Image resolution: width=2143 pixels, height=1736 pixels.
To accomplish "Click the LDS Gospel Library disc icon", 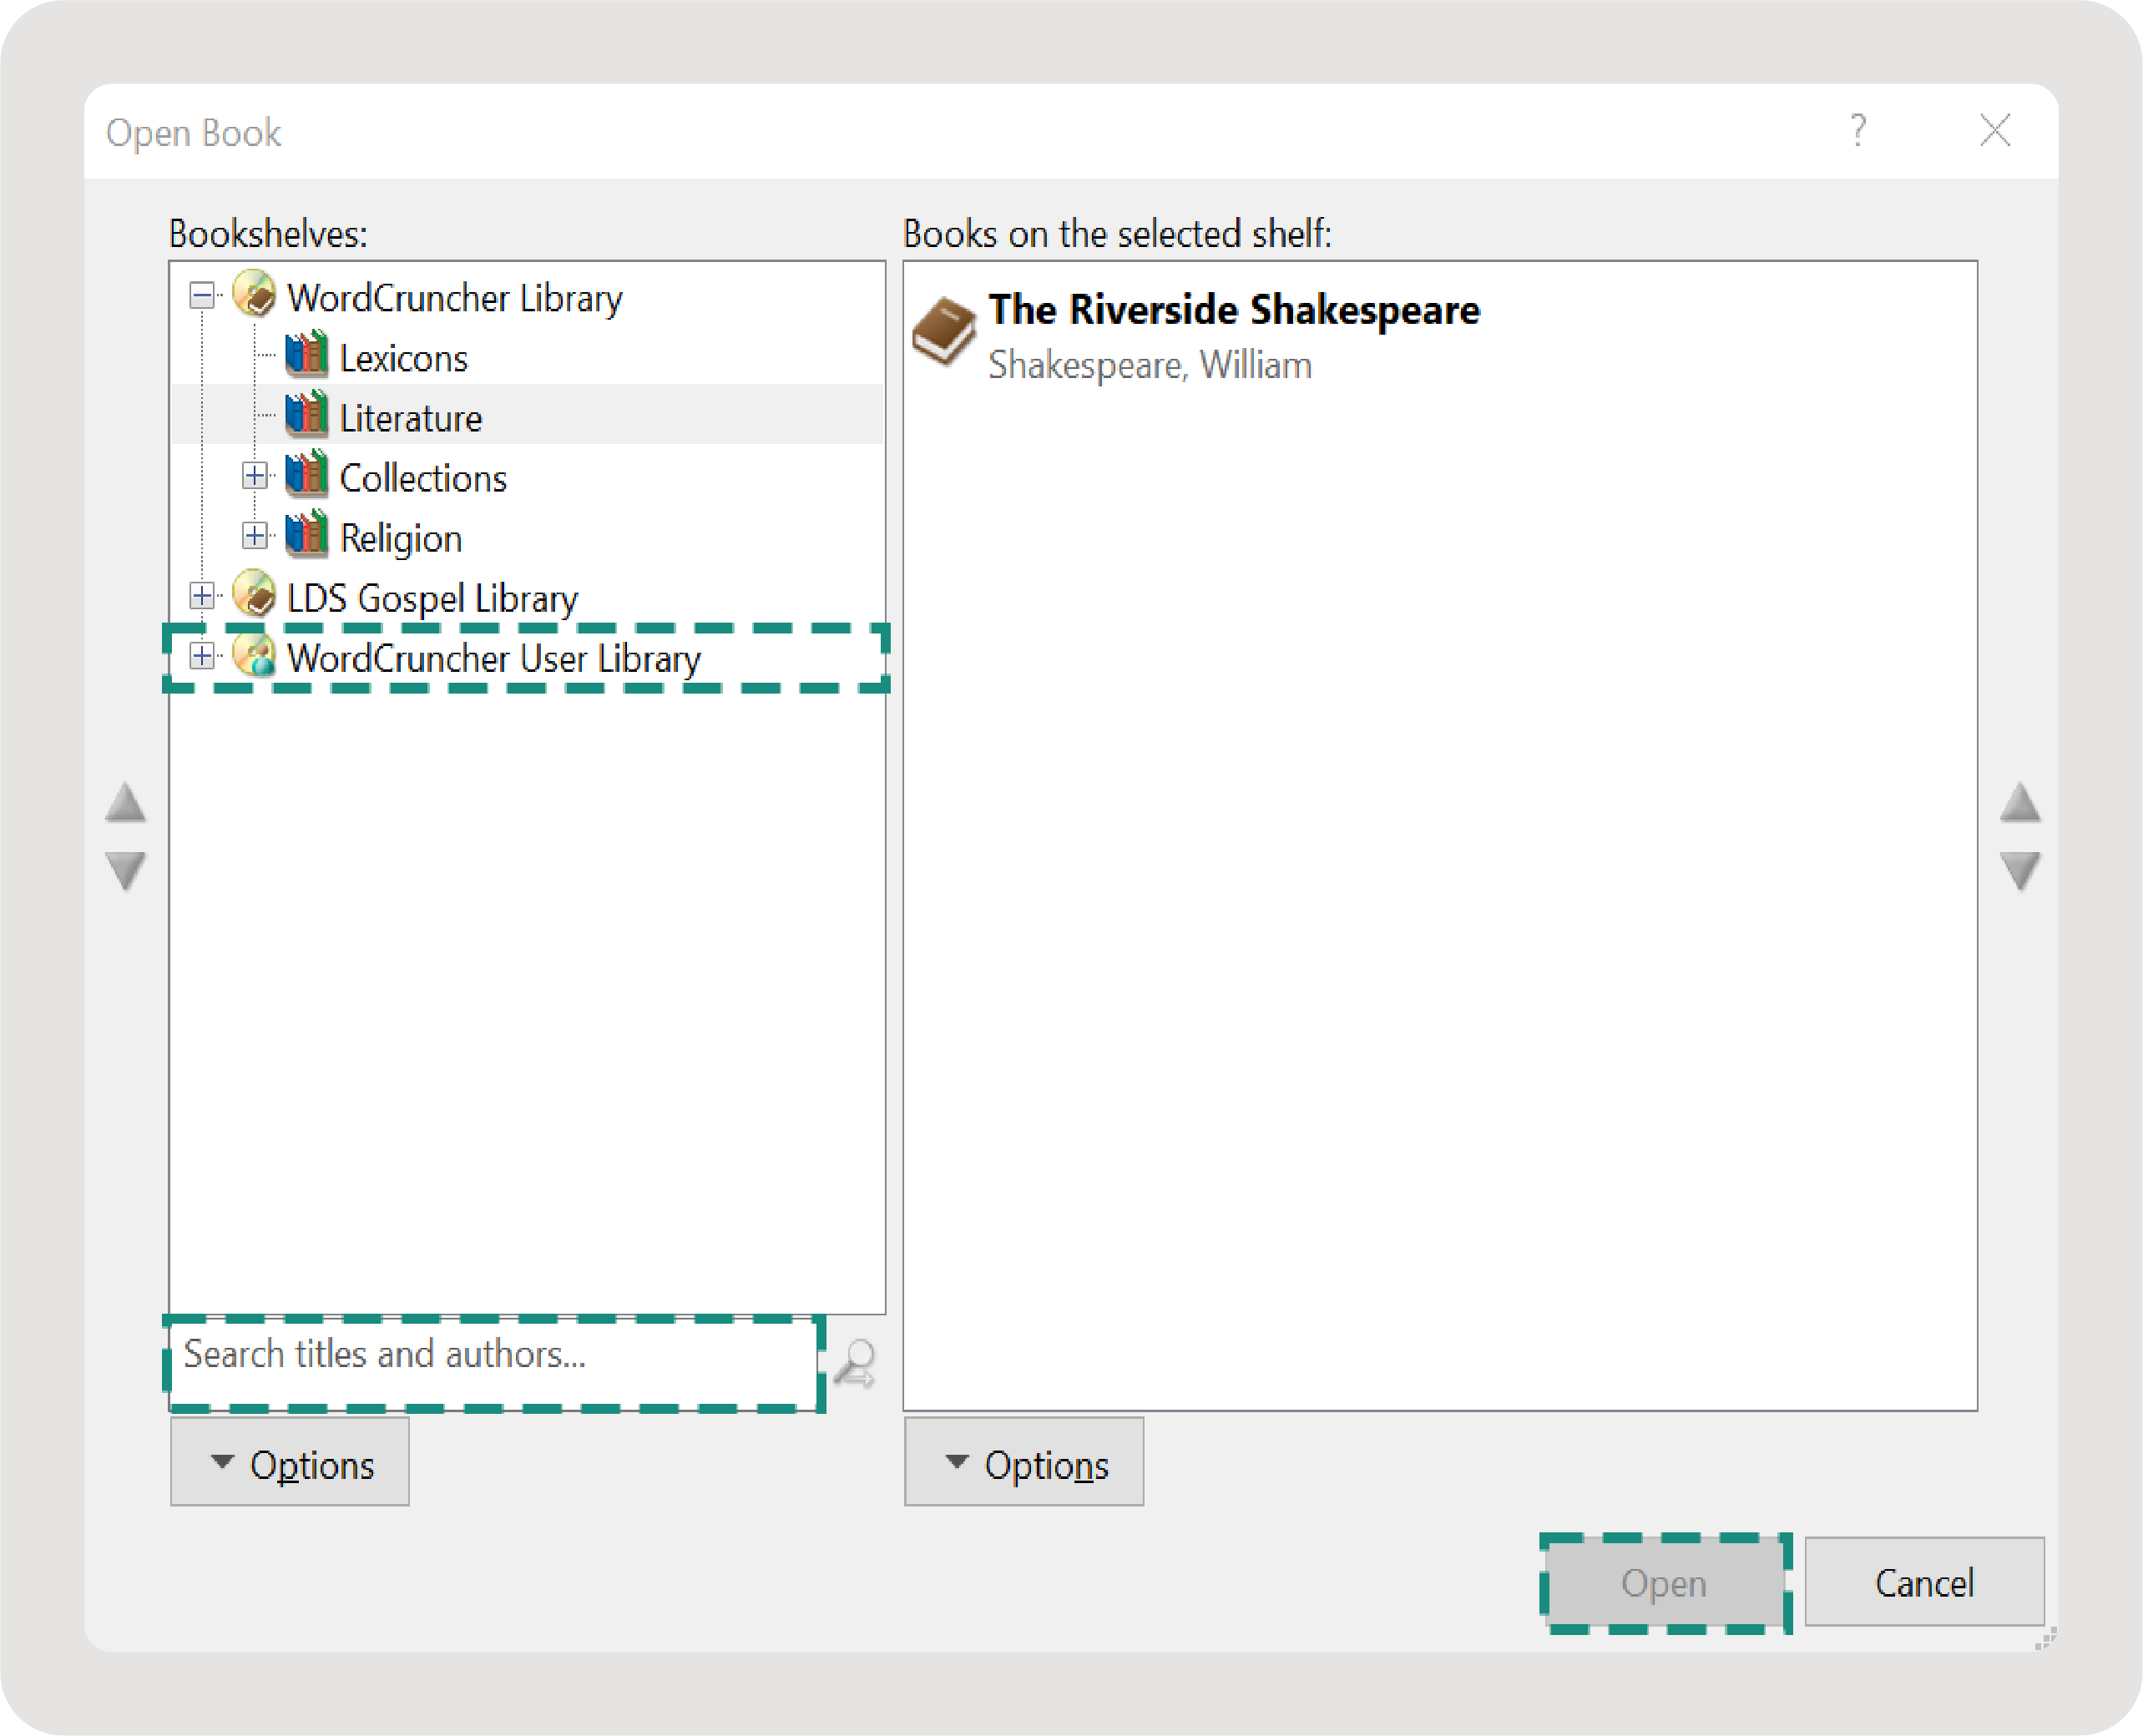I will pyautogui.click(x=254, y=596).
